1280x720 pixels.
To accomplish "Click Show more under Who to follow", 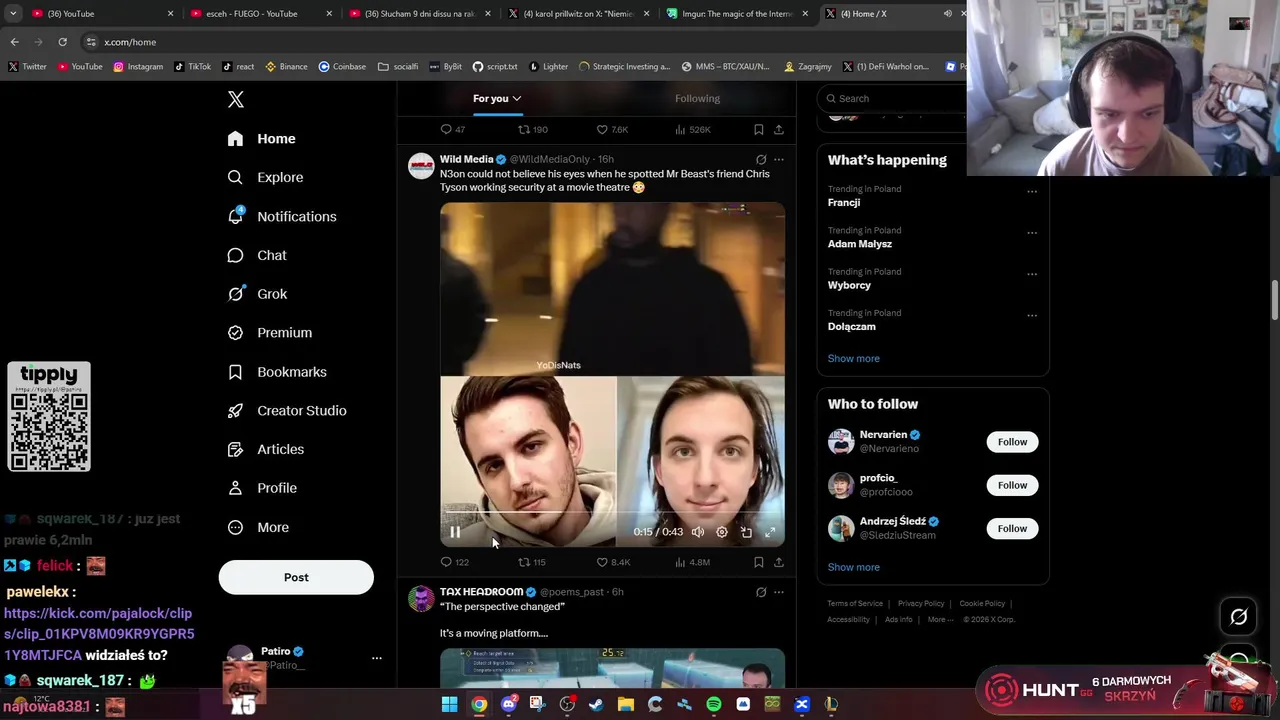I will pos(853,567).
